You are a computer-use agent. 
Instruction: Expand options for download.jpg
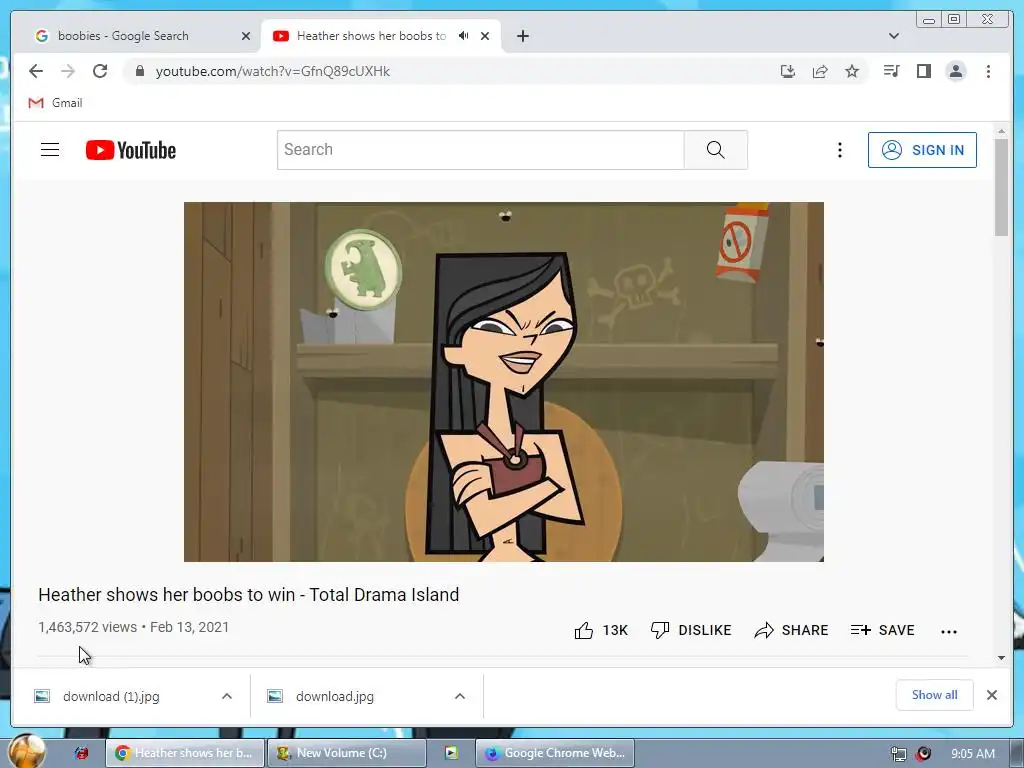pos(460,696)
